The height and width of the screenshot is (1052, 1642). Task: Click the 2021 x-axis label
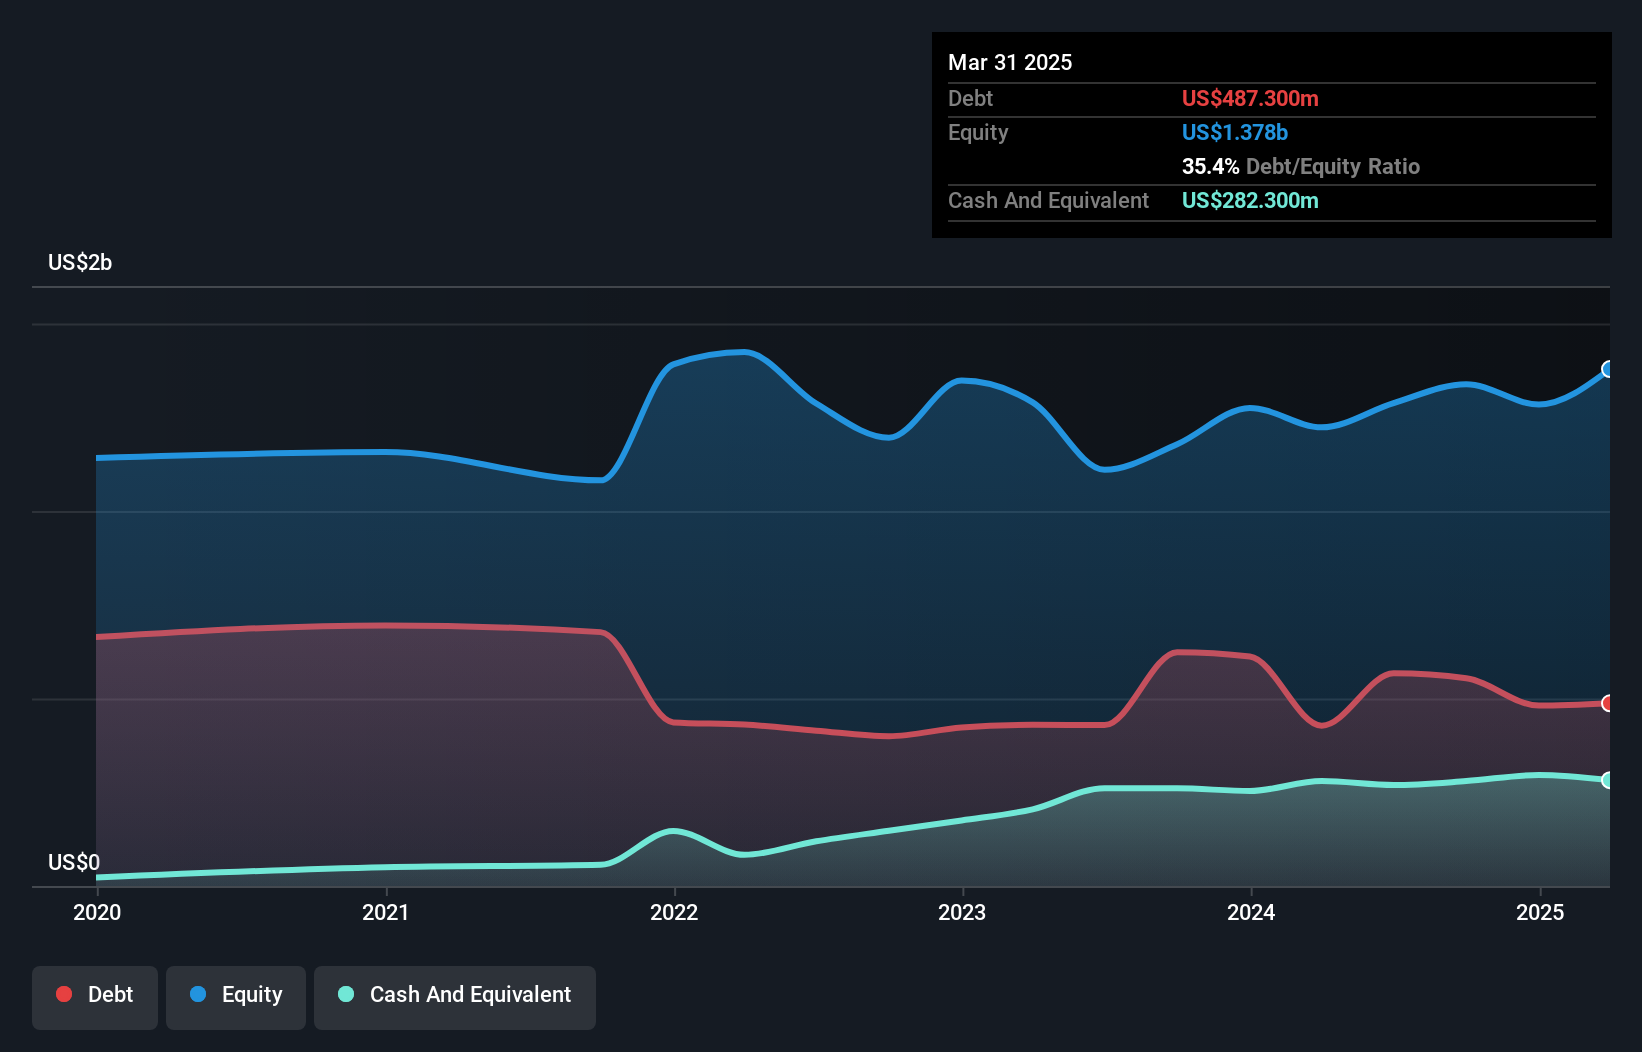386,912
